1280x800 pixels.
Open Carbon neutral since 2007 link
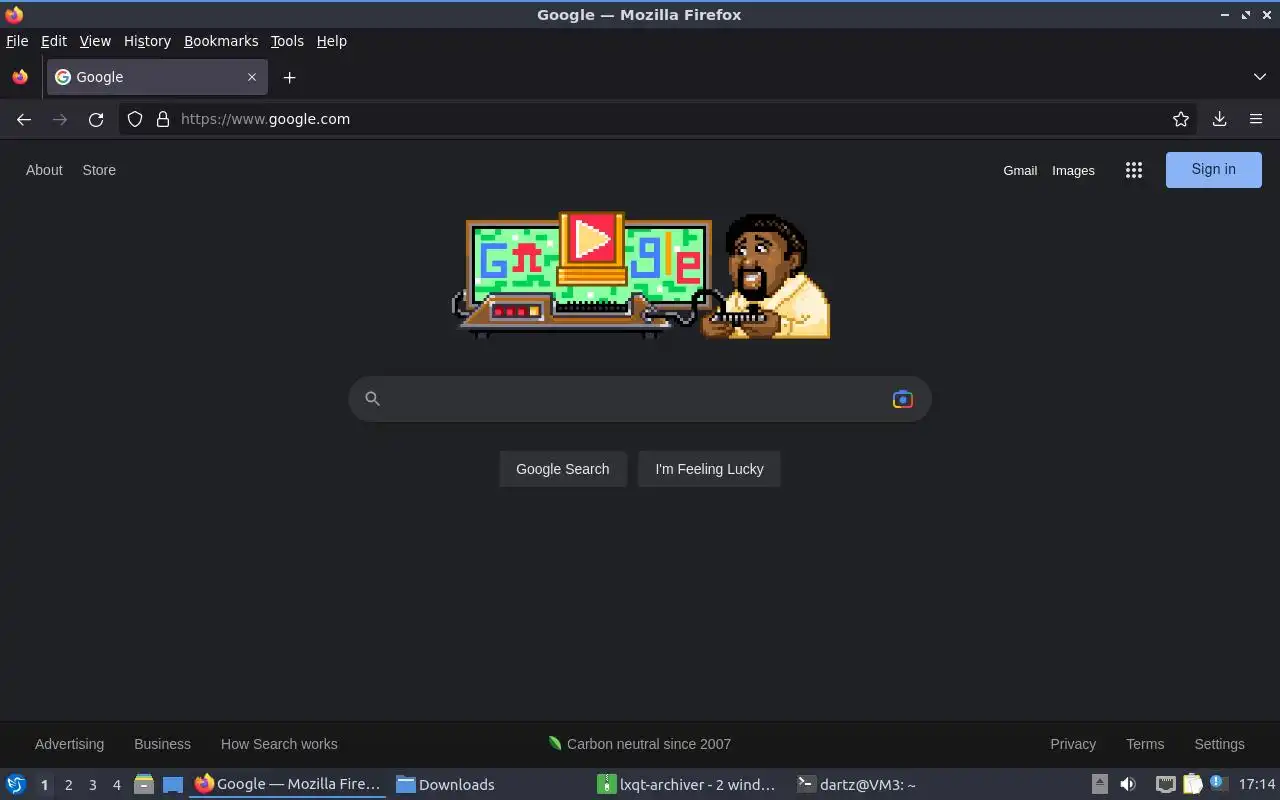(x=640, y=744)
